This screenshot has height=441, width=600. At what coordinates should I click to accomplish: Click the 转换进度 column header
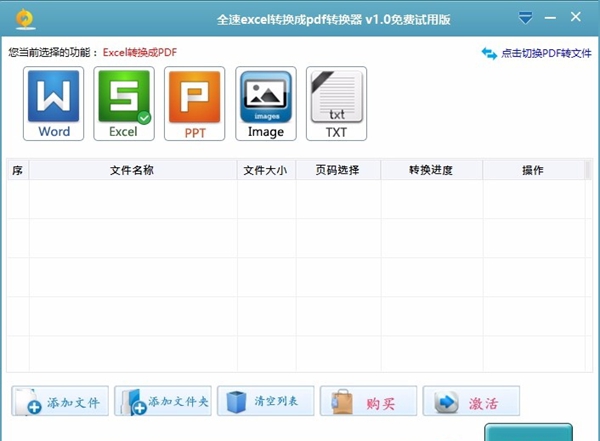point(431,170)
